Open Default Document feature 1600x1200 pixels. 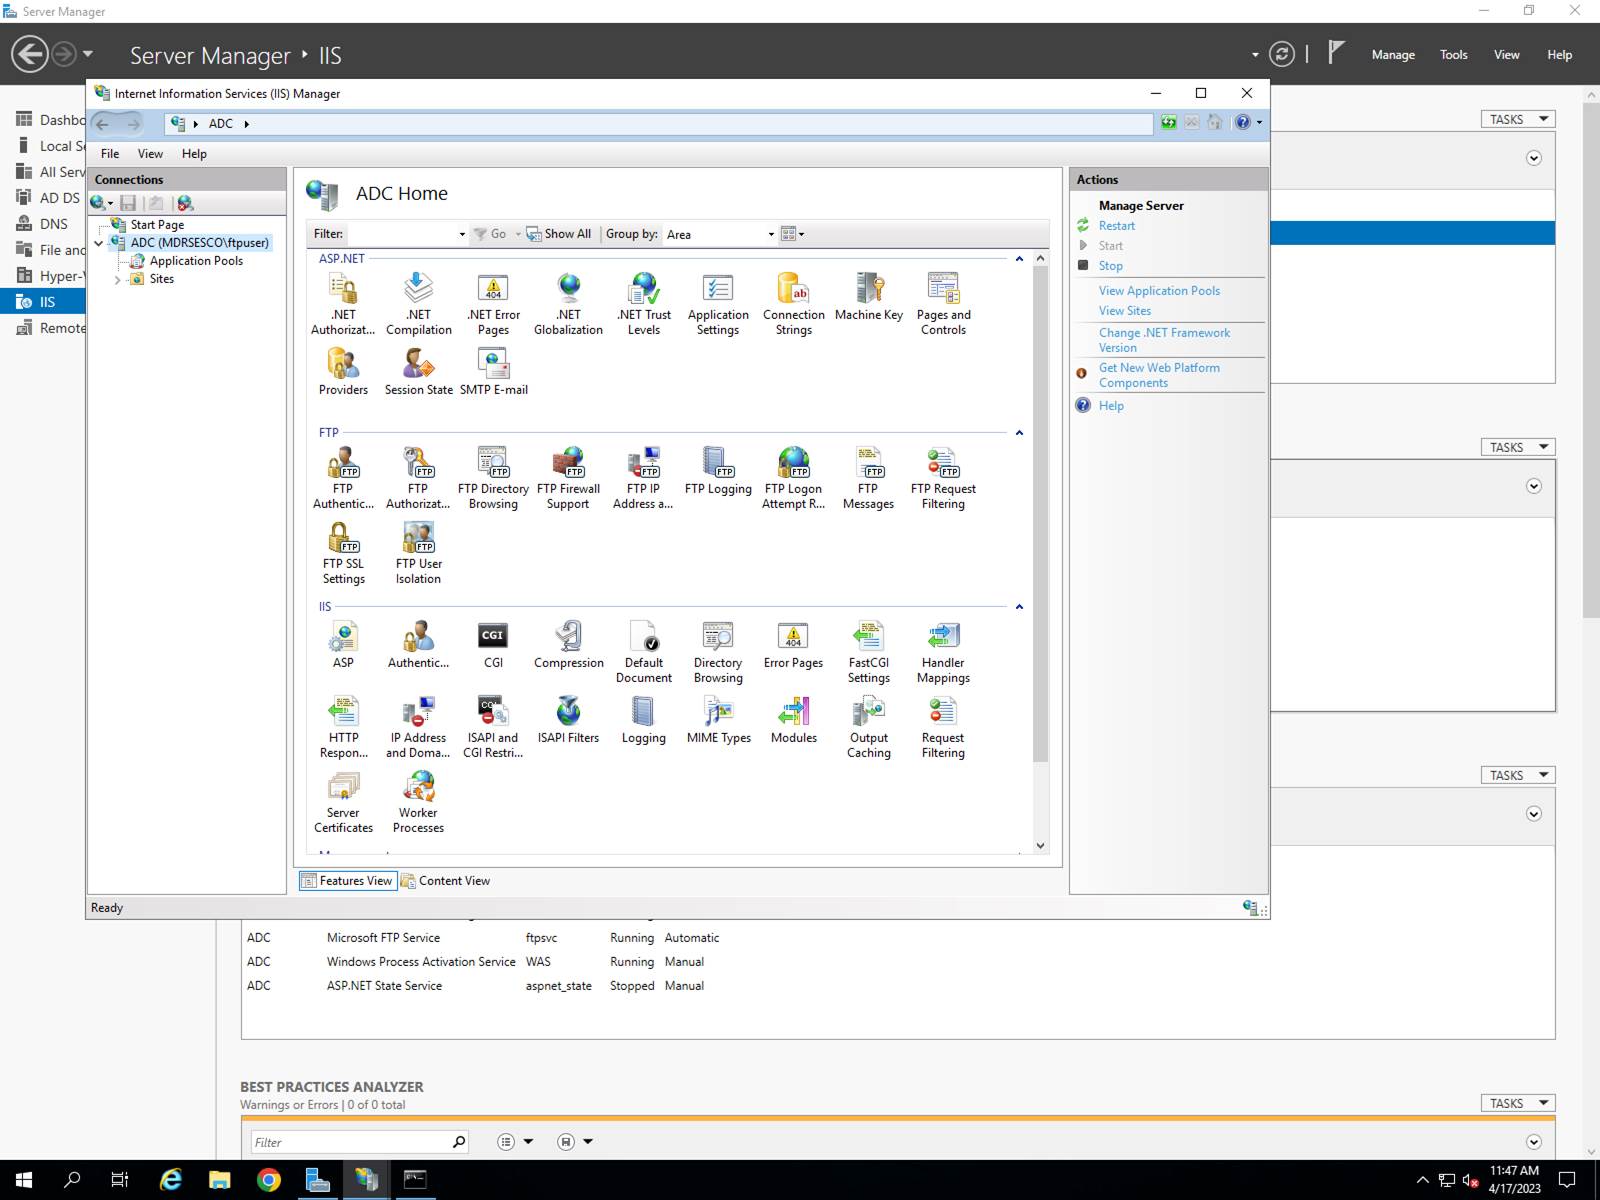(644, 652)
